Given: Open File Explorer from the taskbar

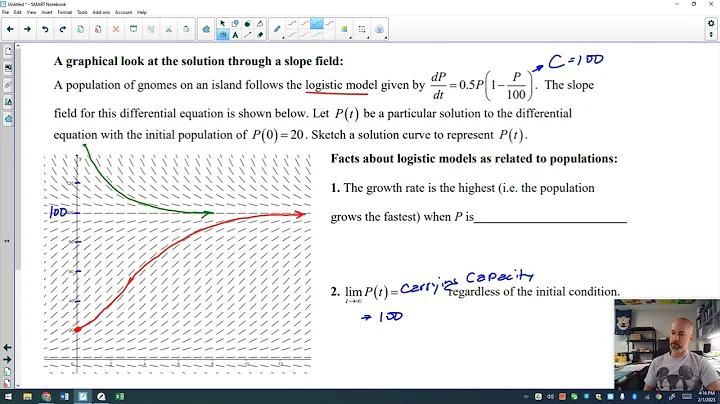Looking at the screenshot, I should [x=27, y=397].
